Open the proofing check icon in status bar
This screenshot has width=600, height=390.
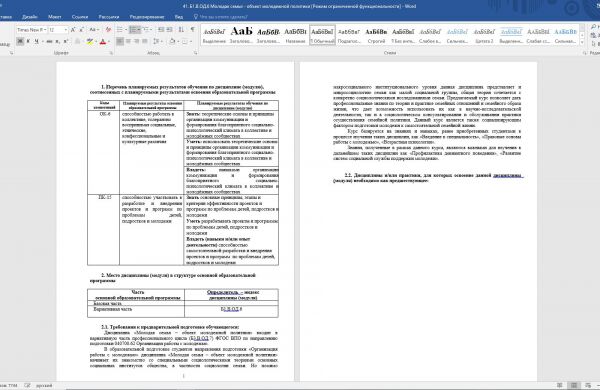27,385
